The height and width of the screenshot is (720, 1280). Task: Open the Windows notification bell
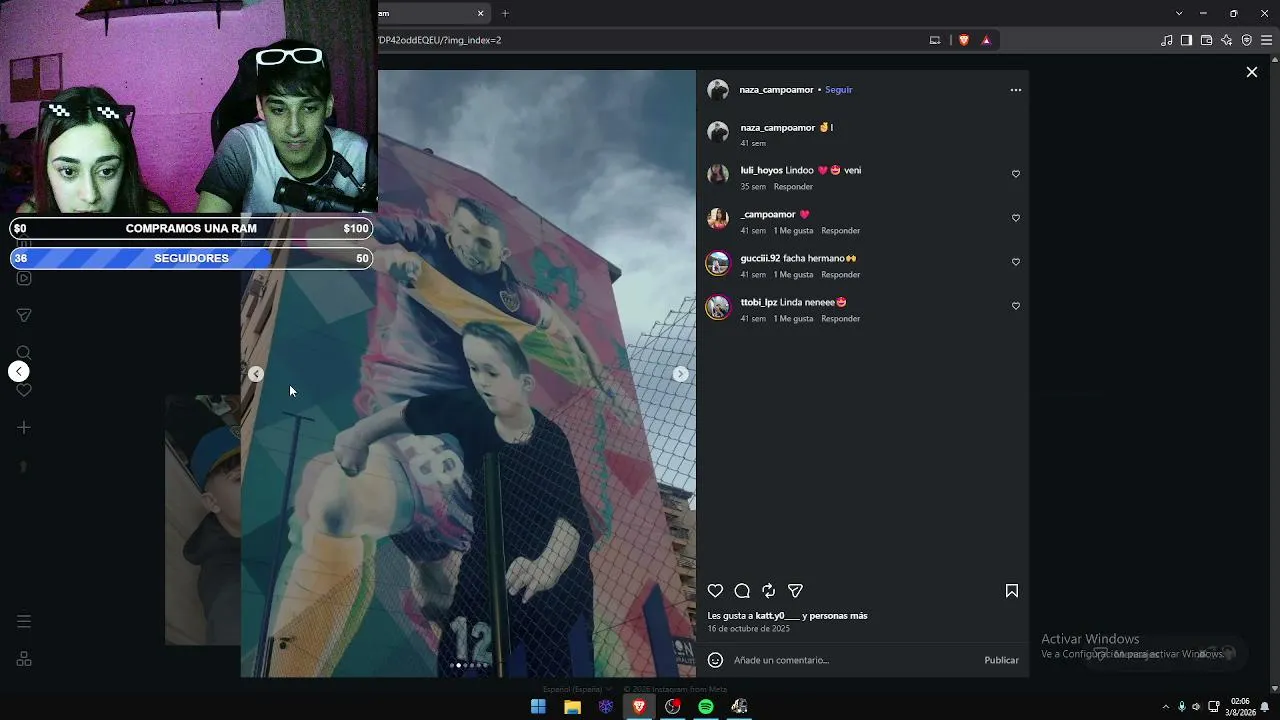click(x=1265, y=707)
